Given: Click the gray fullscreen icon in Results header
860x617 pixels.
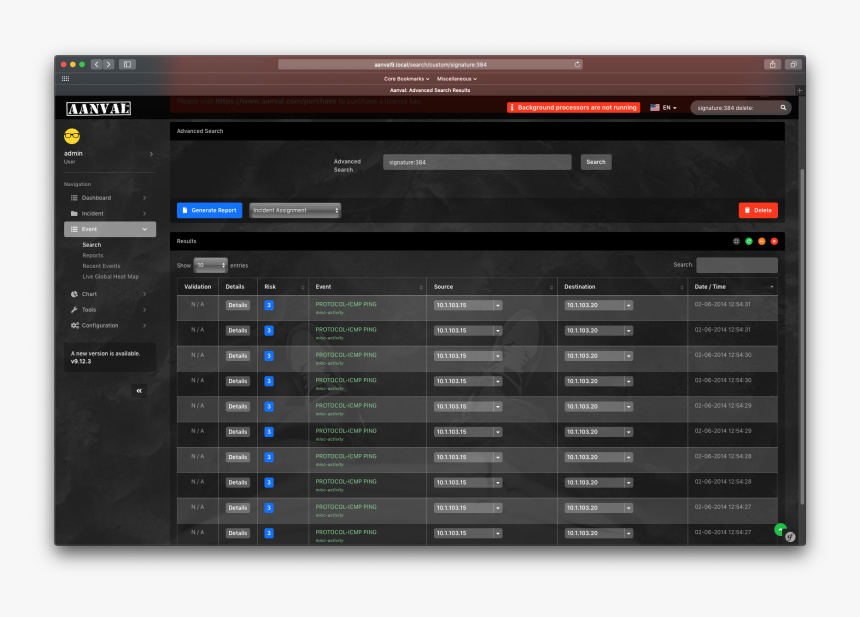Looking at the screenshot, I should coord(736,241).
